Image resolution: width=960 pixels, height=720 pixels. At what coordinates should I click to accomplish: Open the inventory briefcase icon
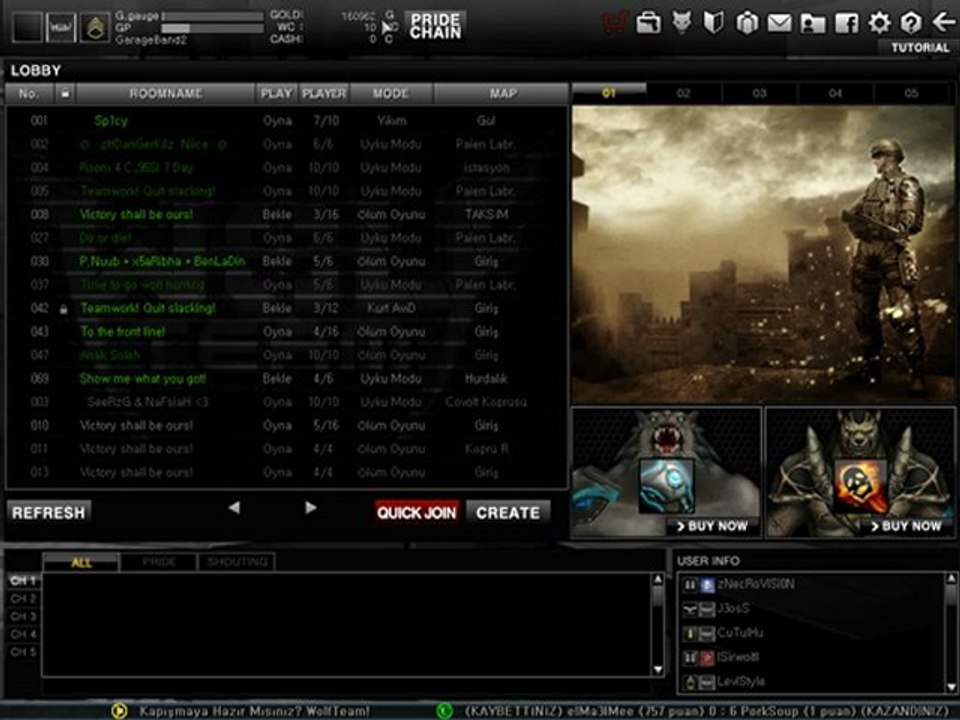coord(648,23)
